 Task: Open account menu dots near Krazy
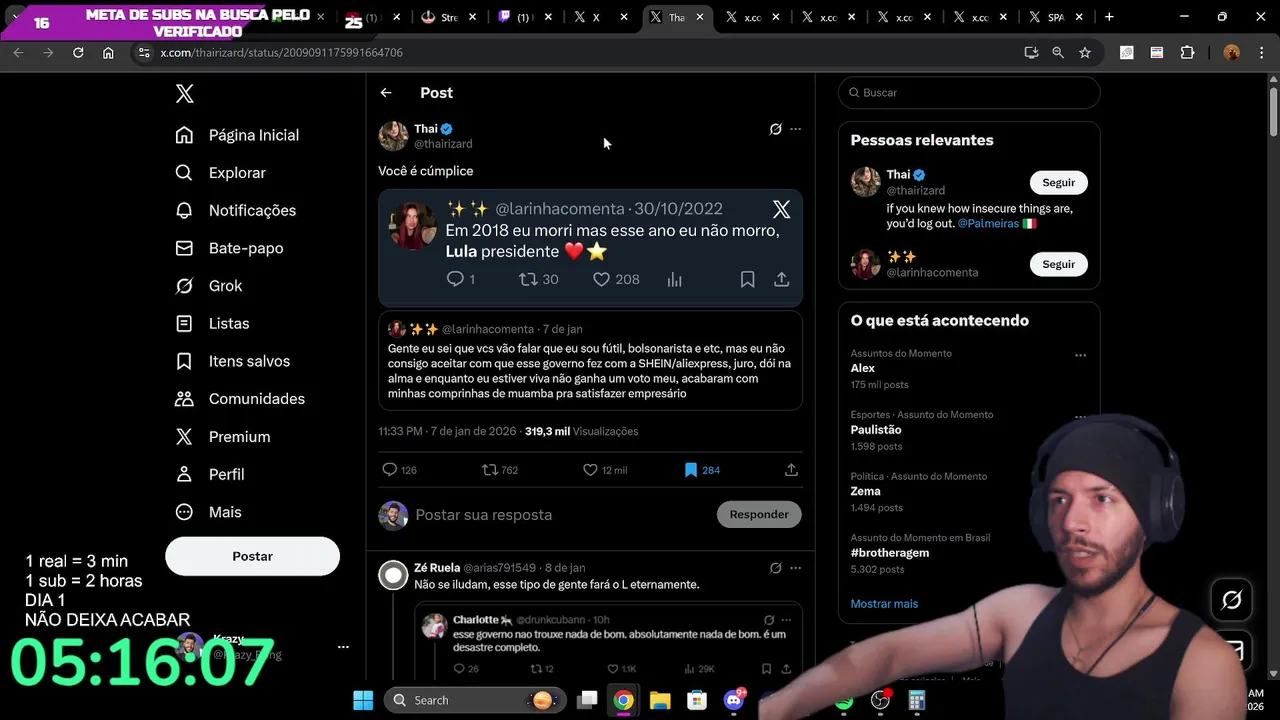coord(343,647)
